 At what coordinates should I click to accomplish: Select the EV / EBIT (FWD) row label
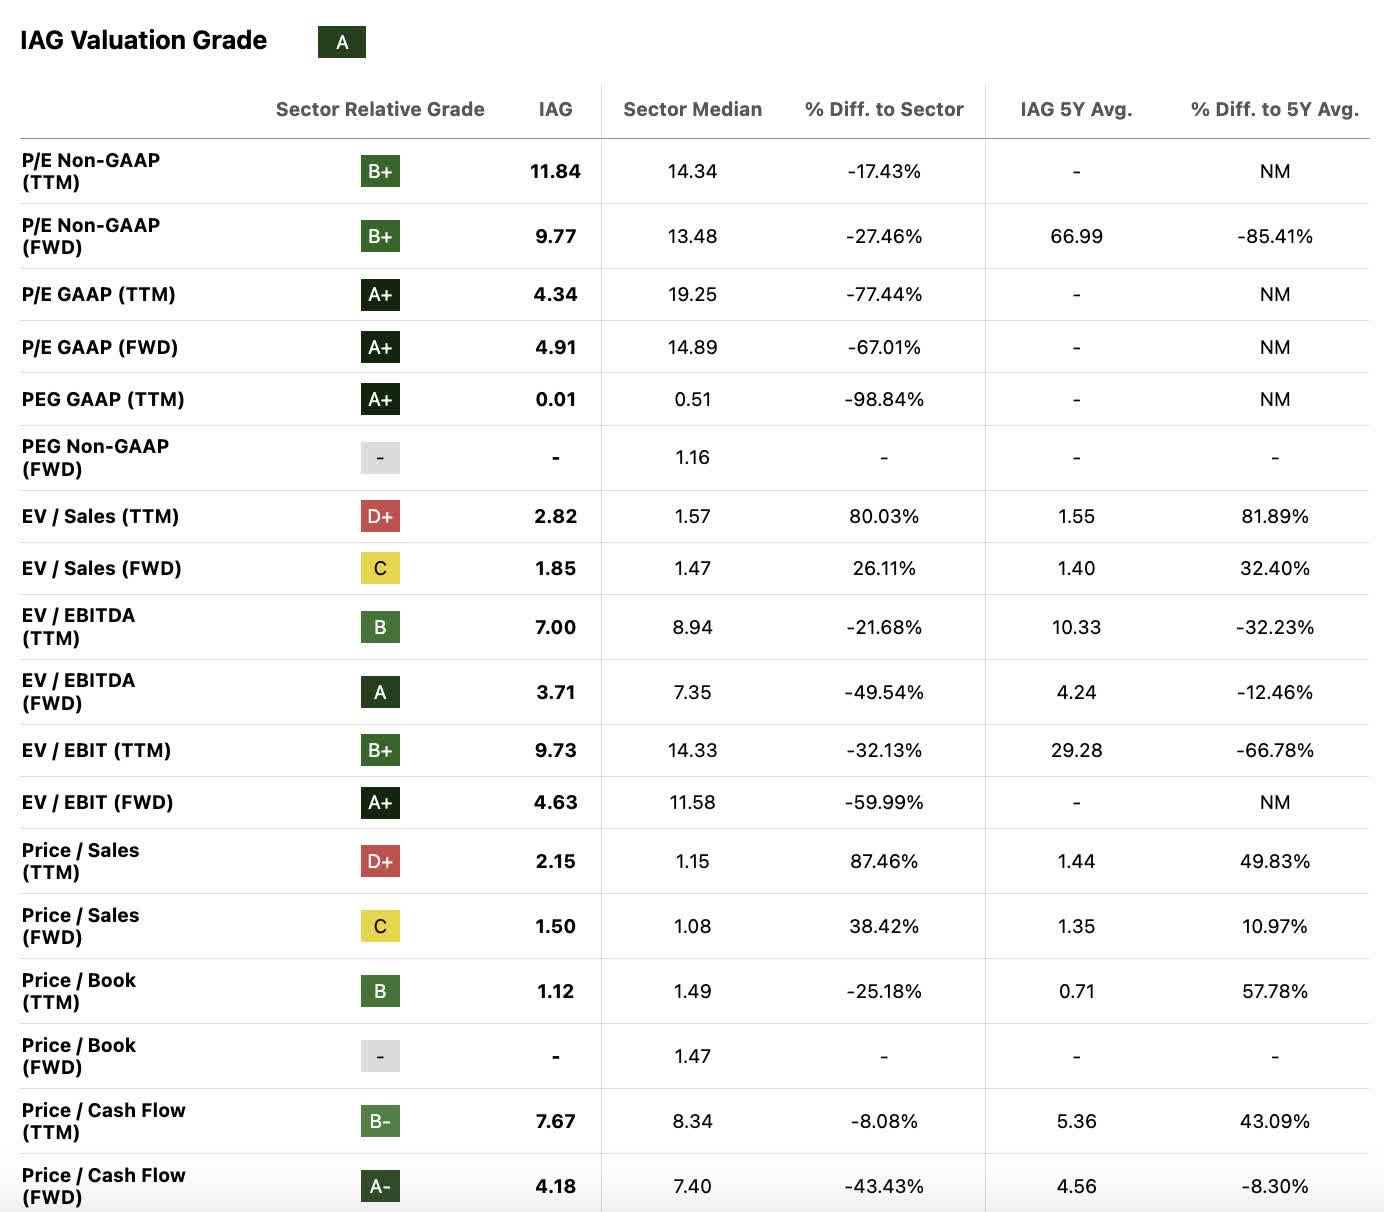(x=97, y=802)
